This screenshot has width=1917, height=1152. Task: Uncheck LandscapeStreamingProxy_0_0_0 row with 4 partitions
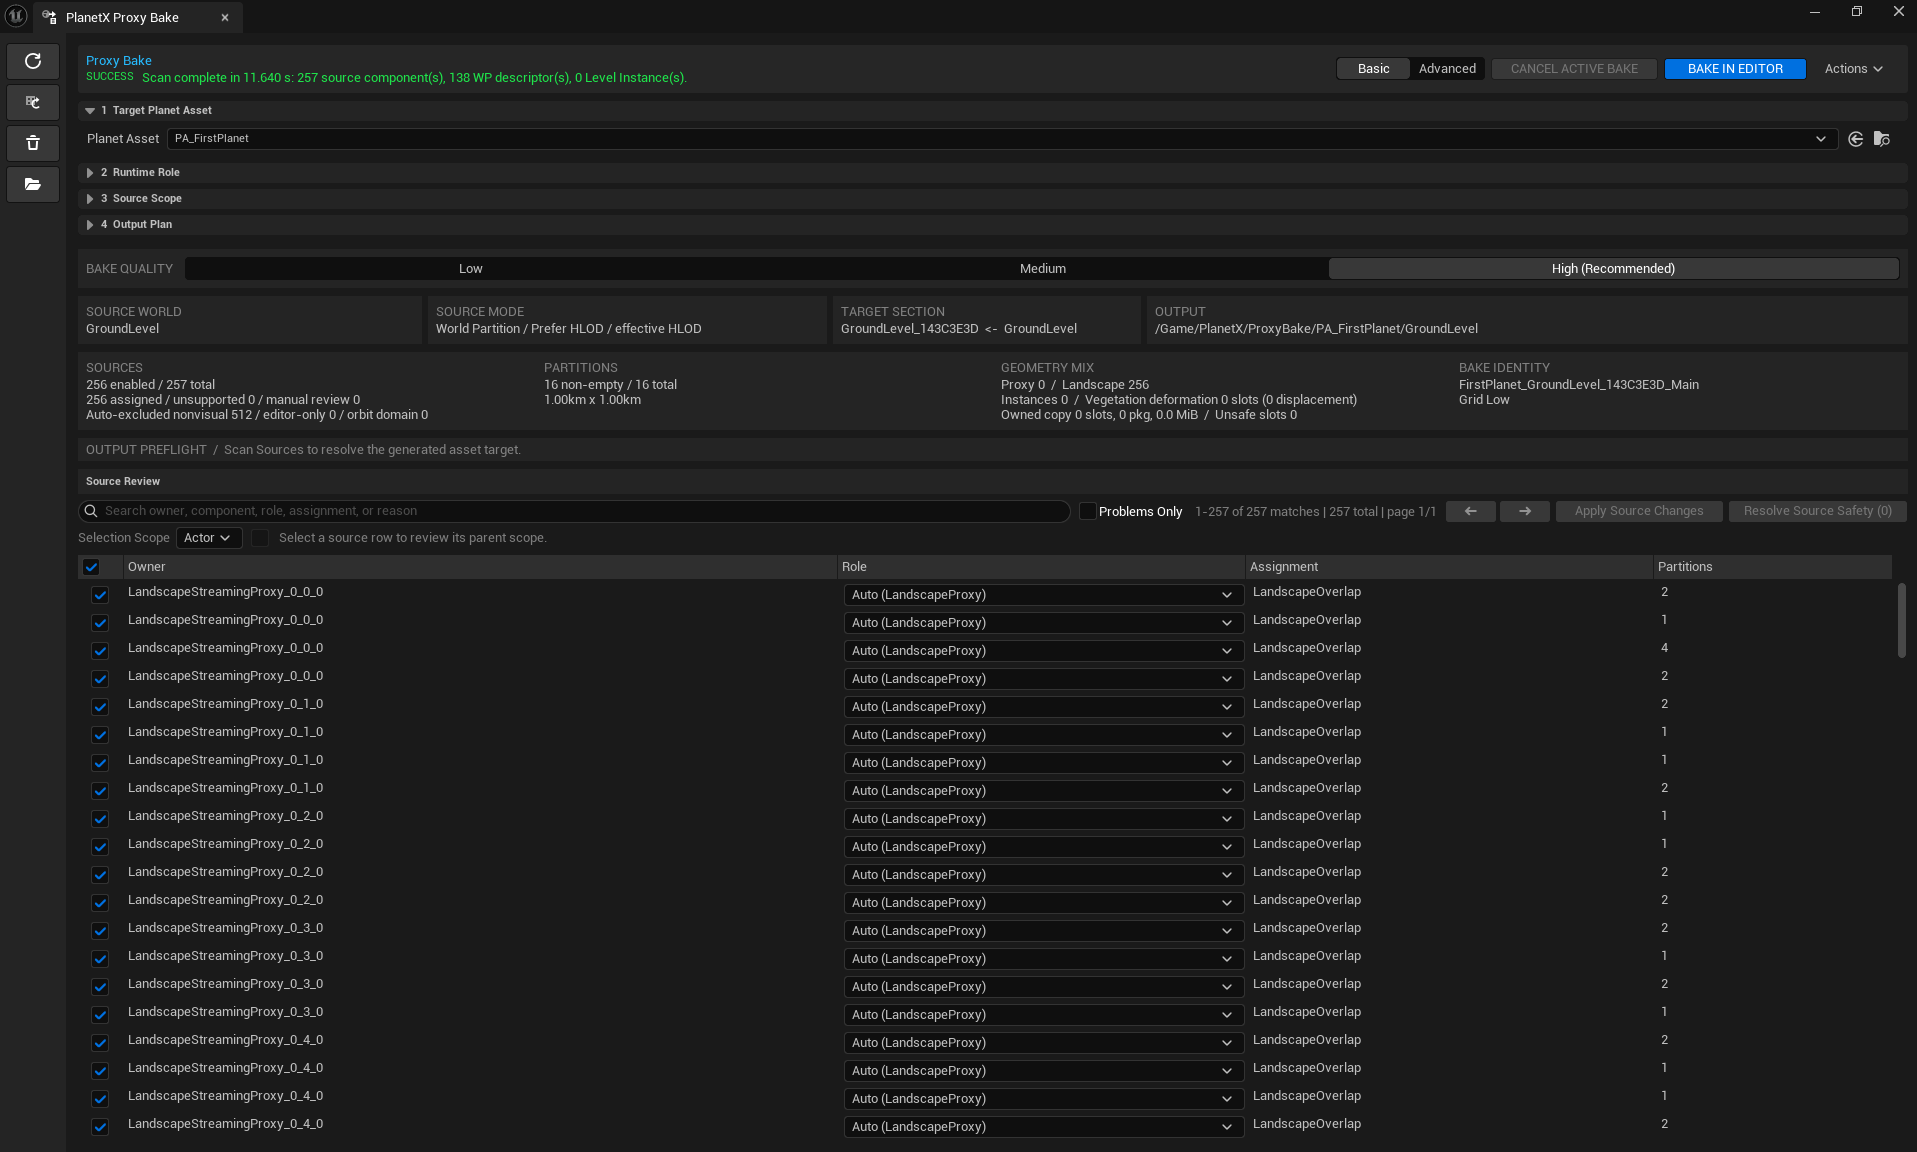pyautogui.click(x=100, y=651)
